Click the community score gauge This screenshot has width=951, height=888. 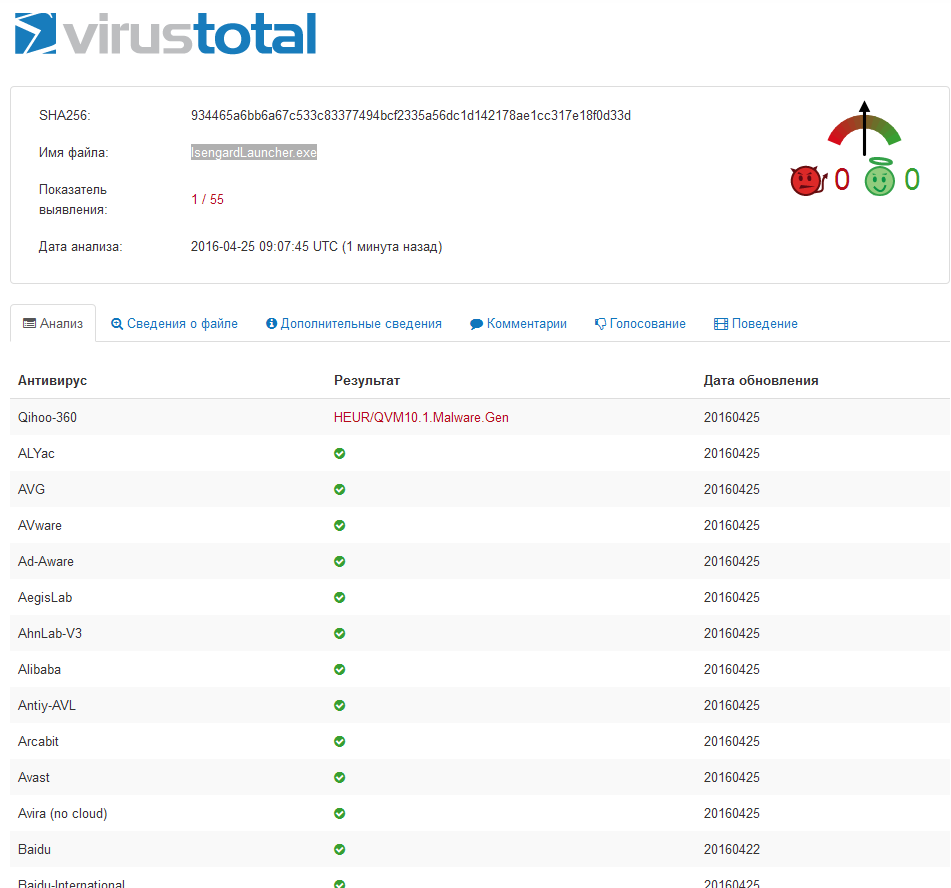click(864, 127)
